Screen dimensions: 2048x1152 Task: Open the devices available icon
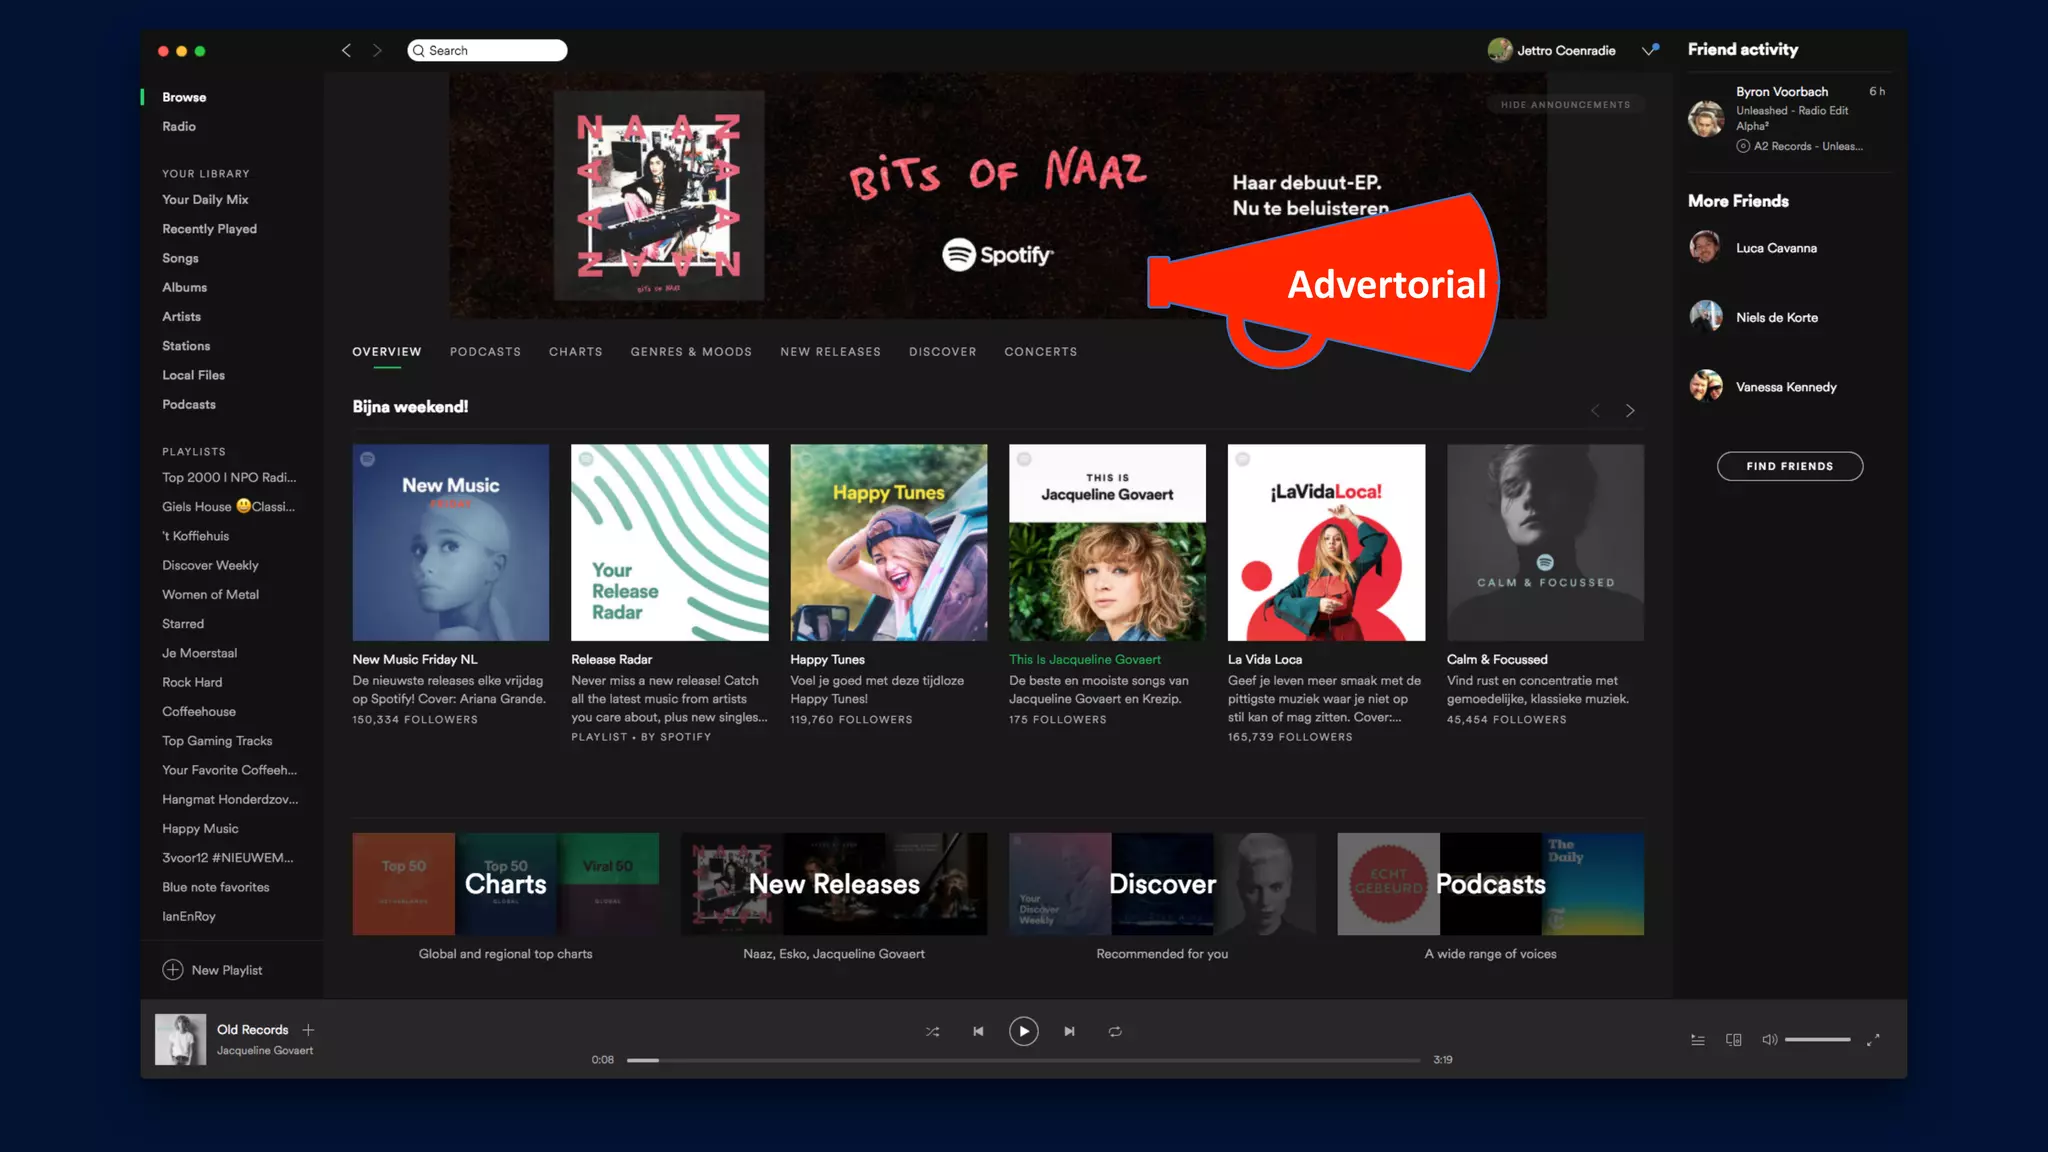[x=1734, y=1040]
